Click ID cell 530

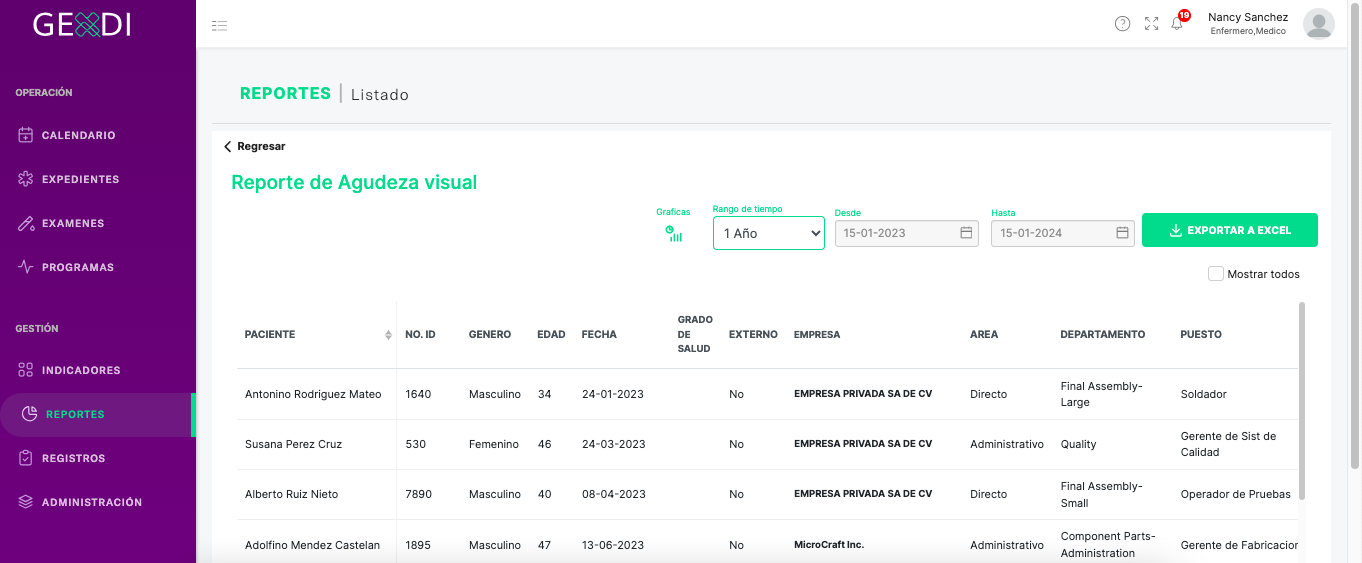pyautogui.click(x=415, y=444)
